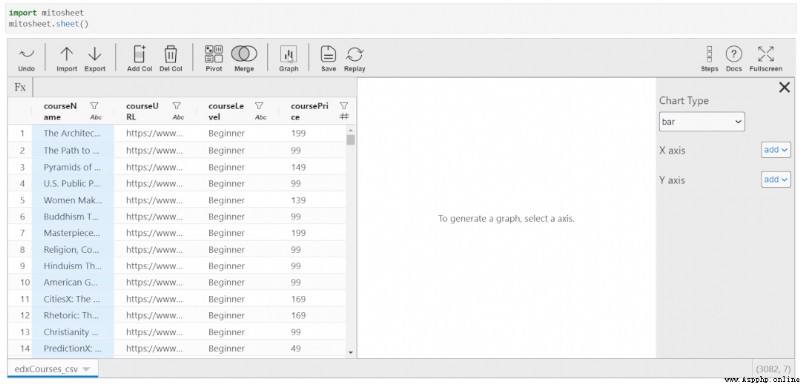Click cell 'Buddhism T...'
The image size is (800, 384).
[x=73, y=216]
